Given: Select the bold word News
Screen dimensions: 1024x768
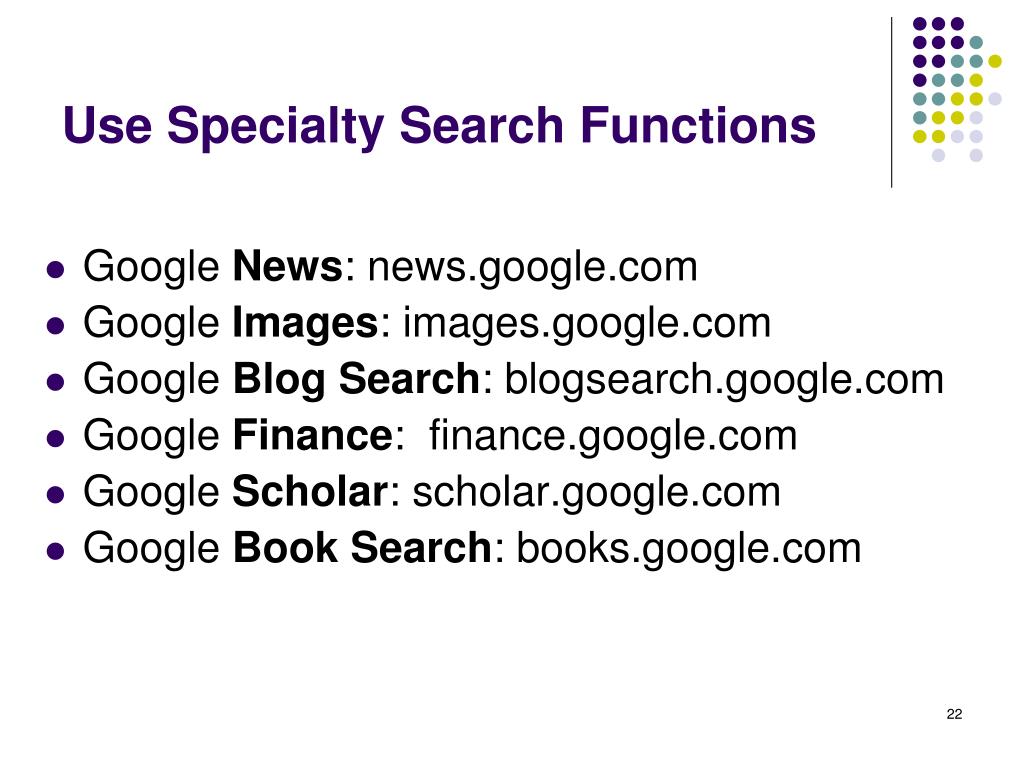Looking at the screenshot, I should coord(287,266).
